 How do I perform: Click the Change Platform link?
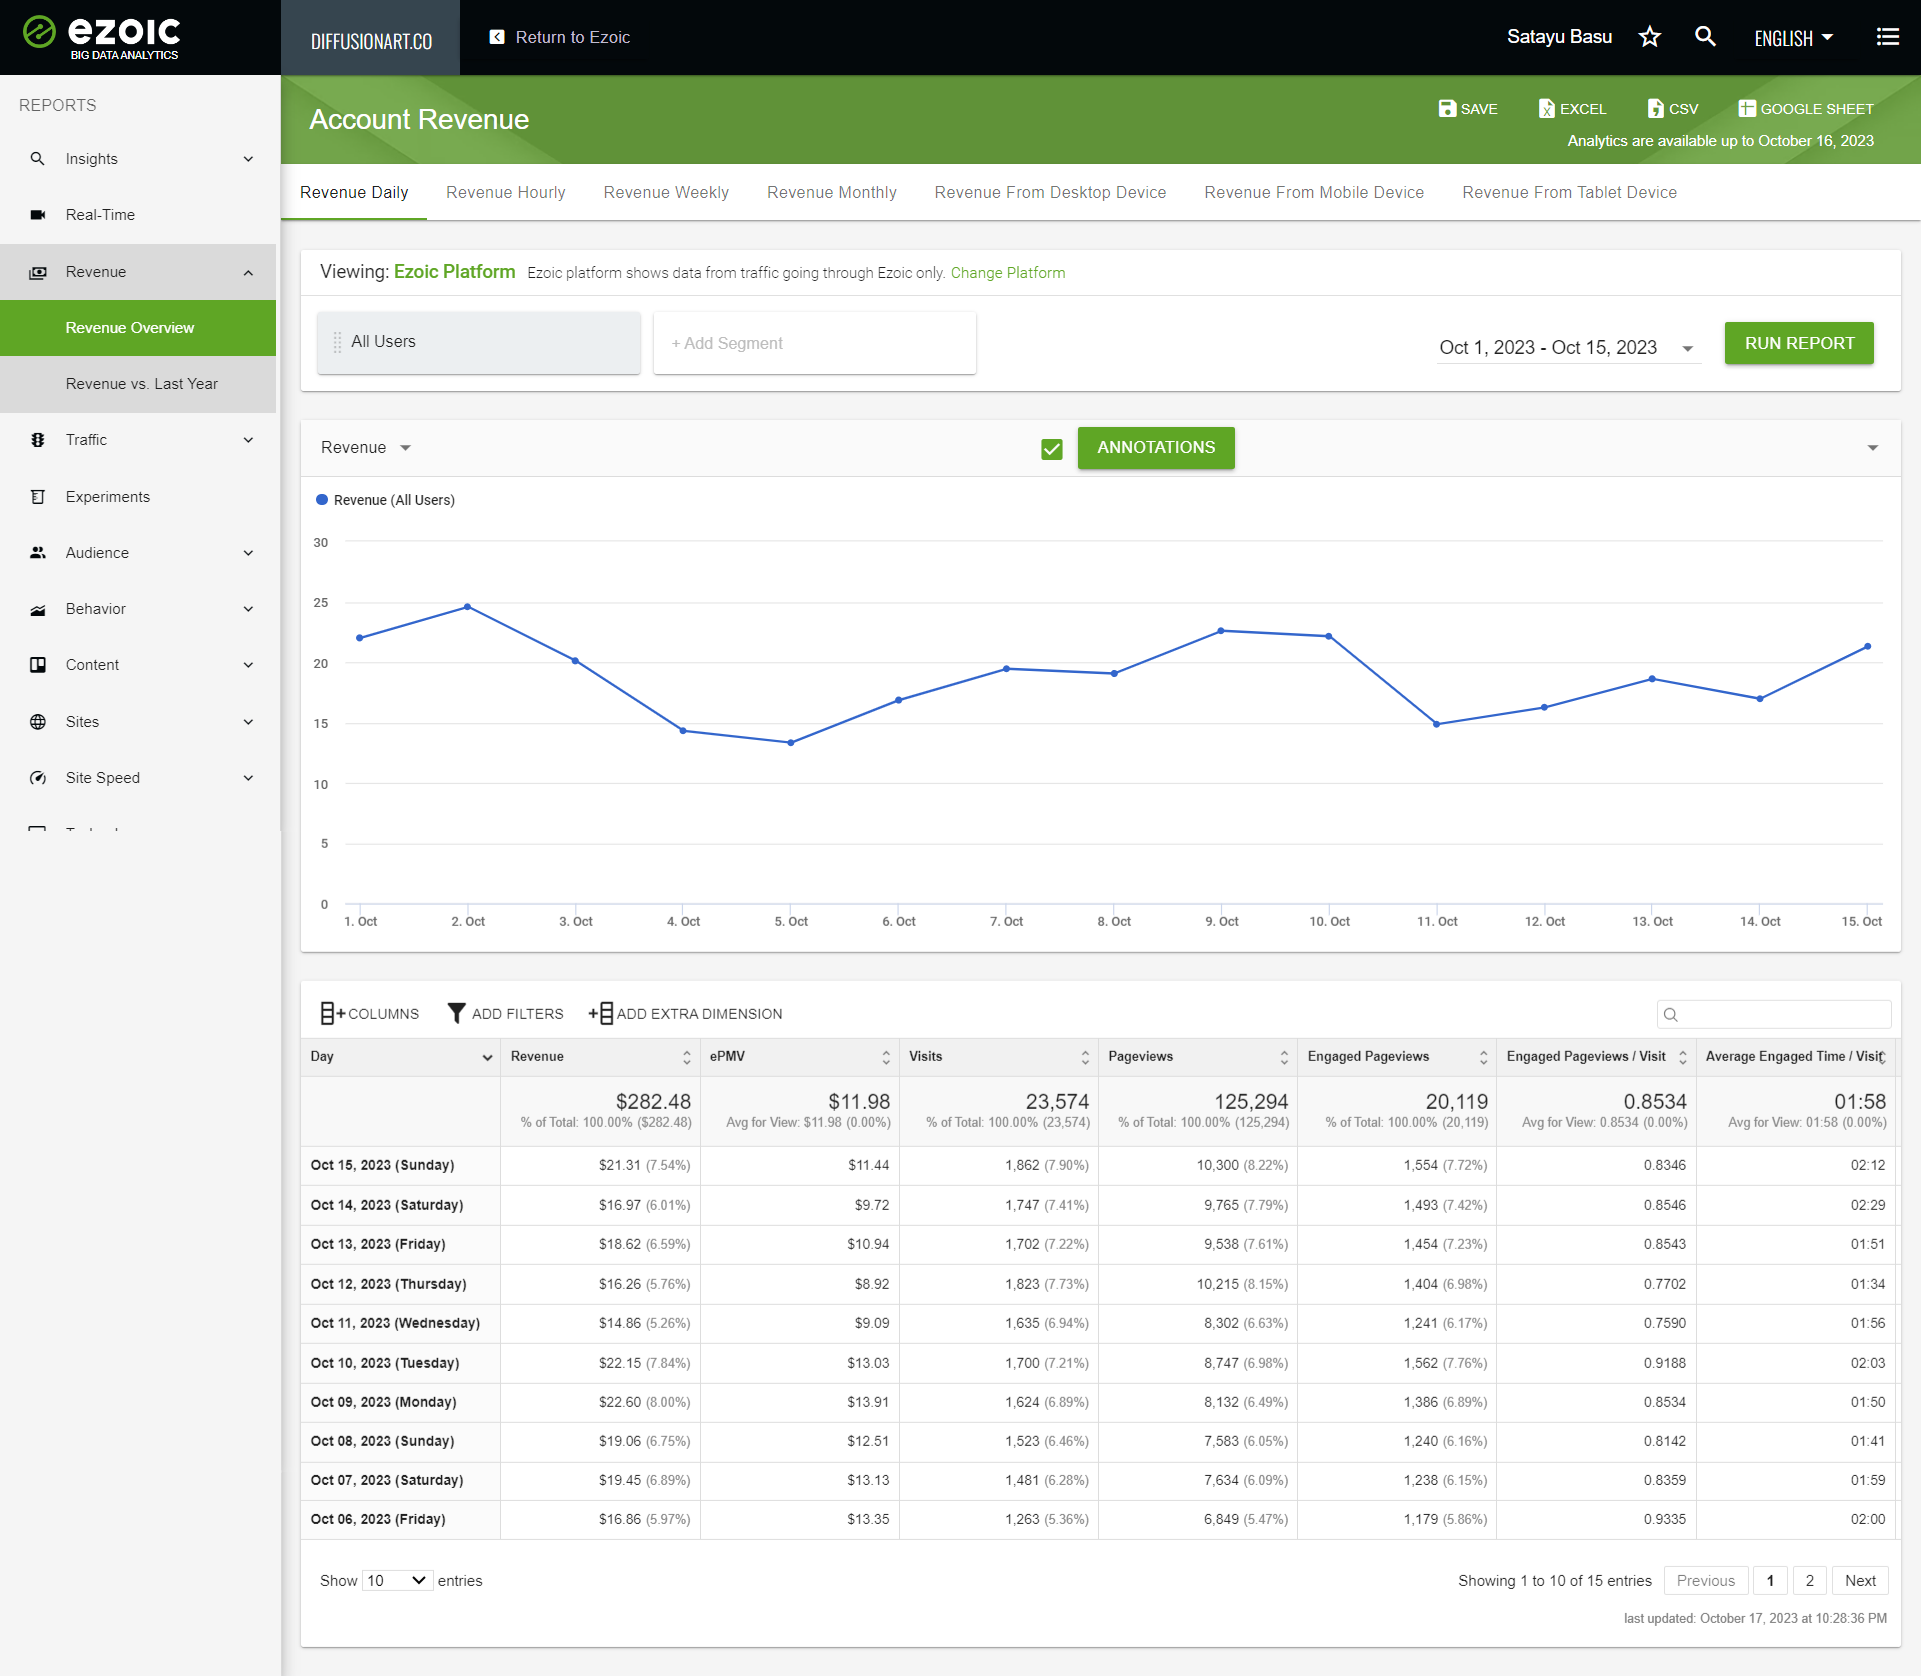click(1008, 273)
